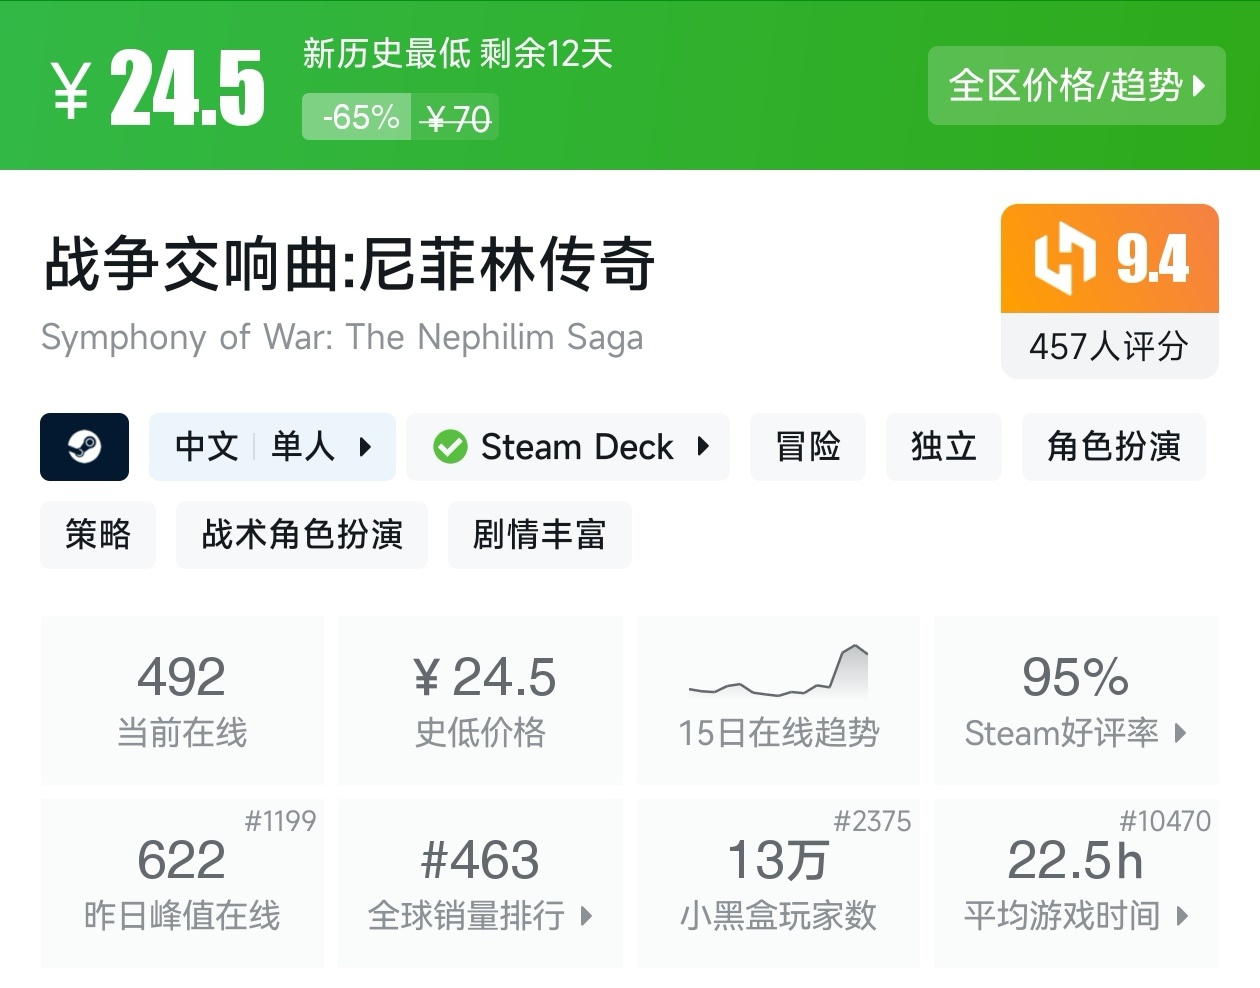Viewport: 1260px width, 988px height.
Task: Select the 角色扮演 genre tag
Action: click(1113, 447)
